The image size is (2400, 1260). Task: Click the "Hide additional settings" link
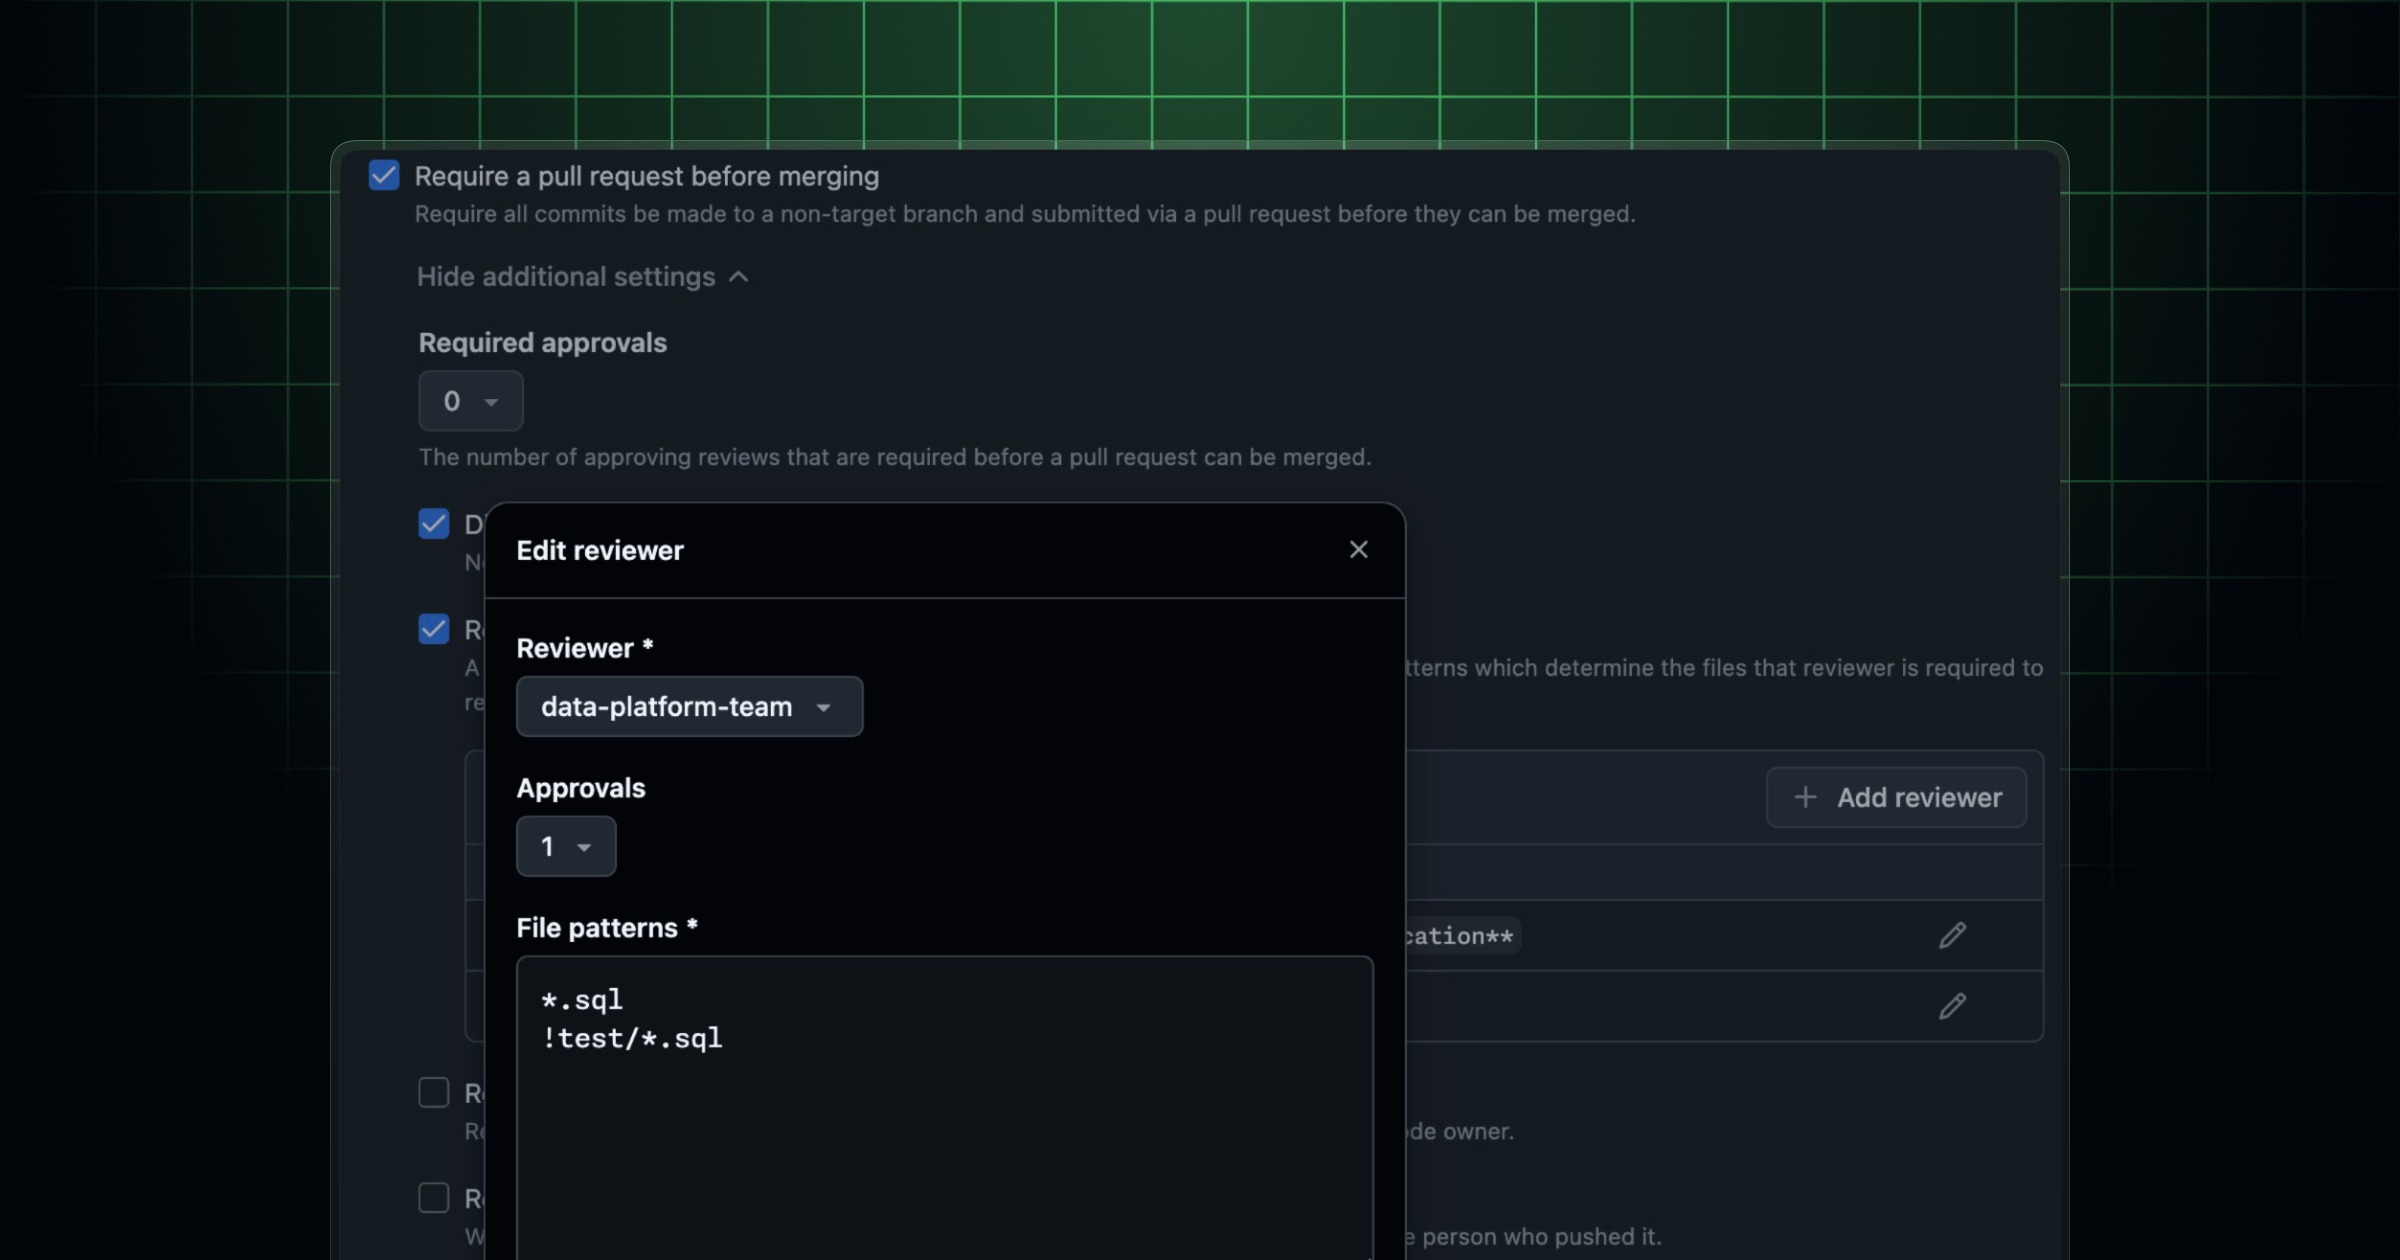[x=565, y=277]
